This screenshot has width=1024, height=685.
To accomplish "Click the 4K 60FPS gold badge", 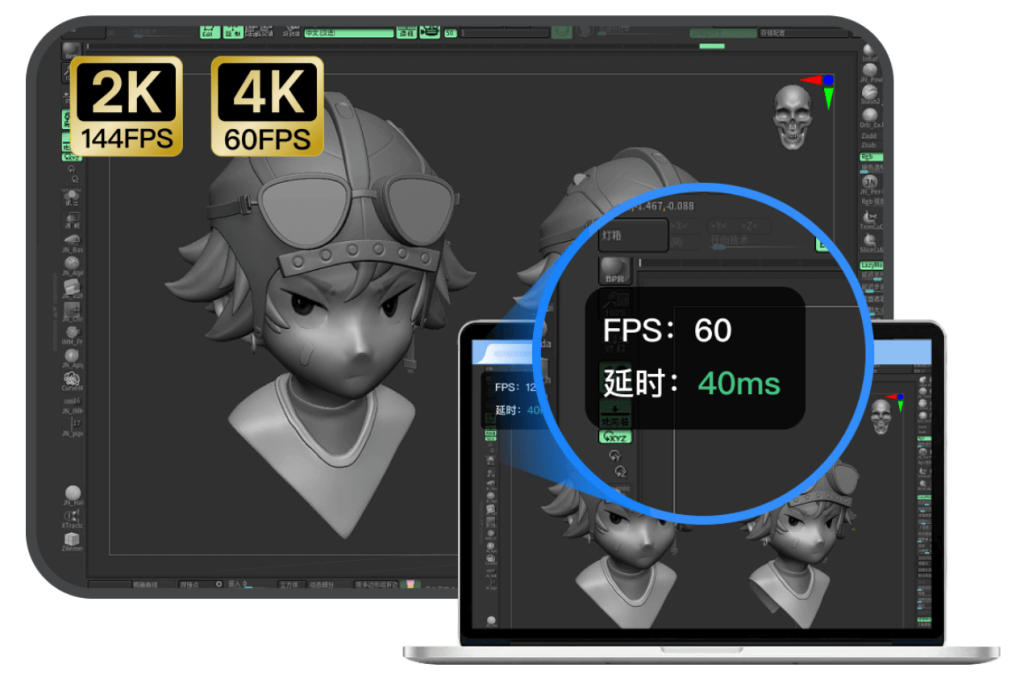I will (267, 106).
